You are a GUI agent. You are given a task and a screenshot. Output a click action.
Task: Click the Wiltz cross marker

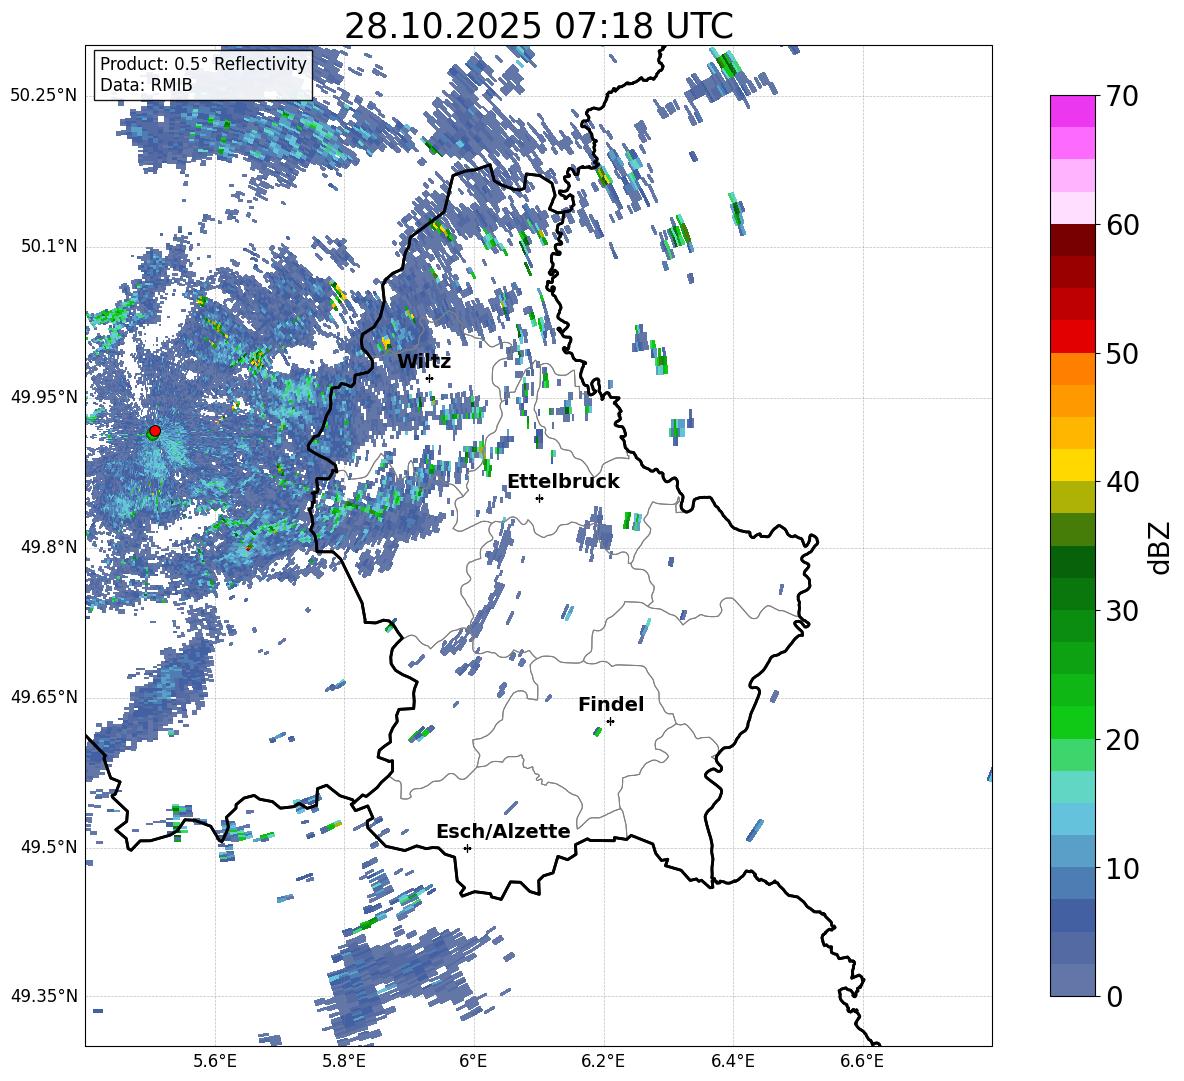(430, 378)
